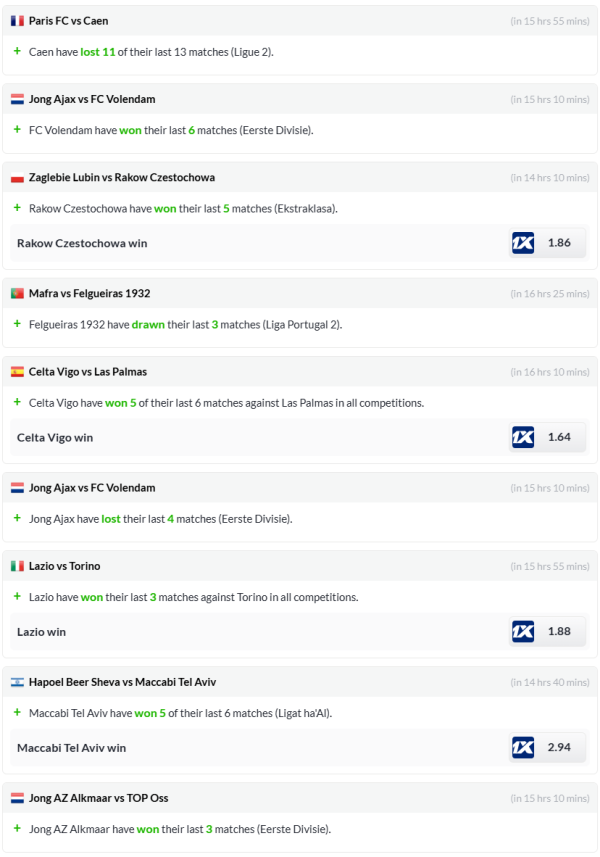Click the Israeli flag next to Hapoel Beer Sheva
600x857 pixels.
click(x=17, y=682)
